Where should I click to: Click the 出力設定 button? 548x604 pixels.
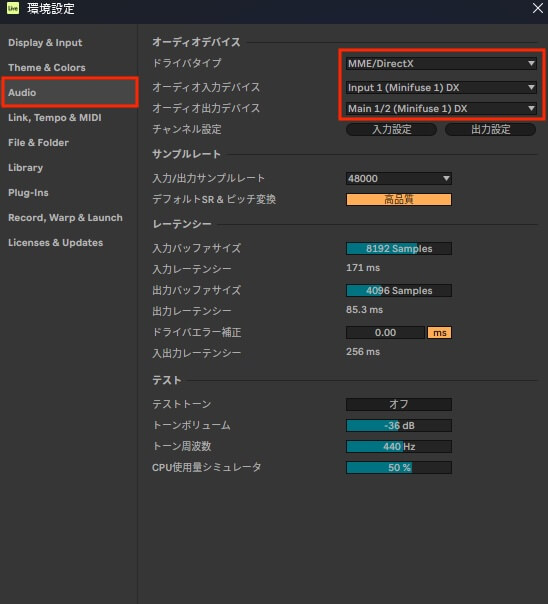490,129
